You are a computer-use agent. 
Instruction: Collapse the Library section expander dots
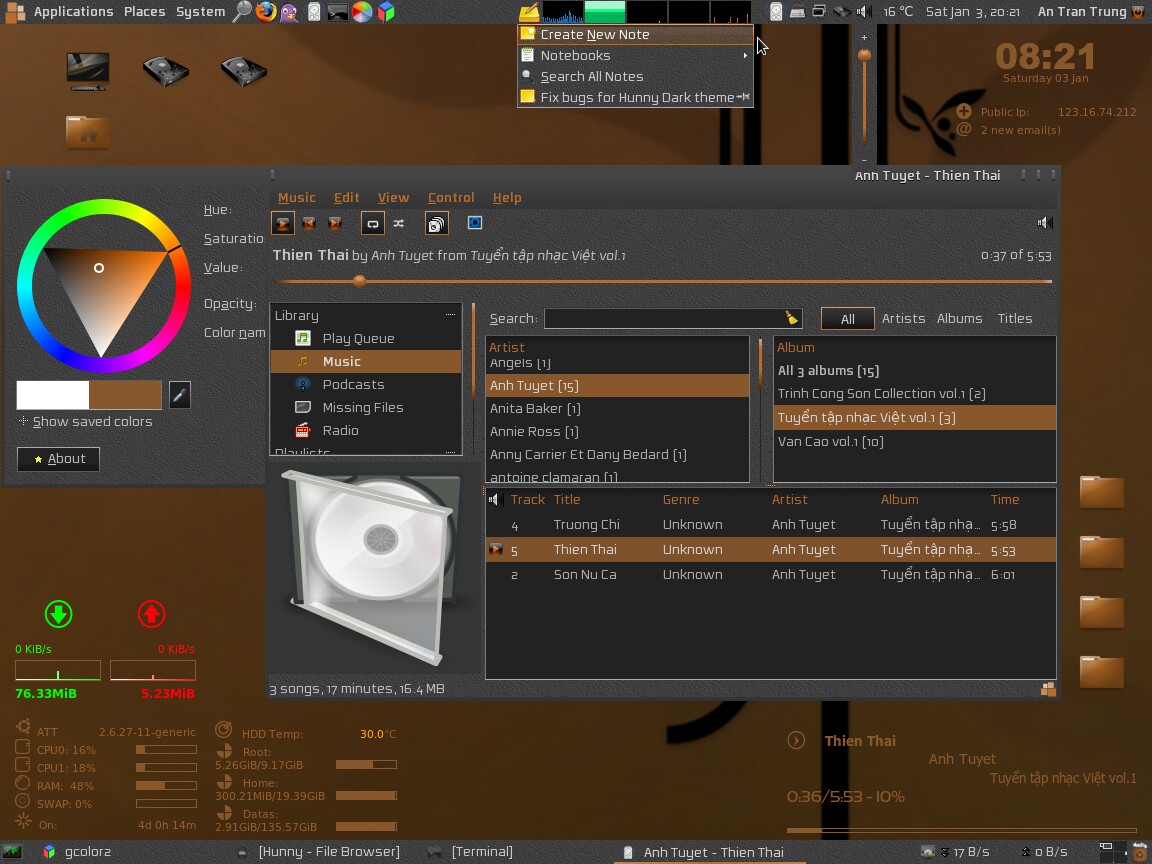point(450,314)
